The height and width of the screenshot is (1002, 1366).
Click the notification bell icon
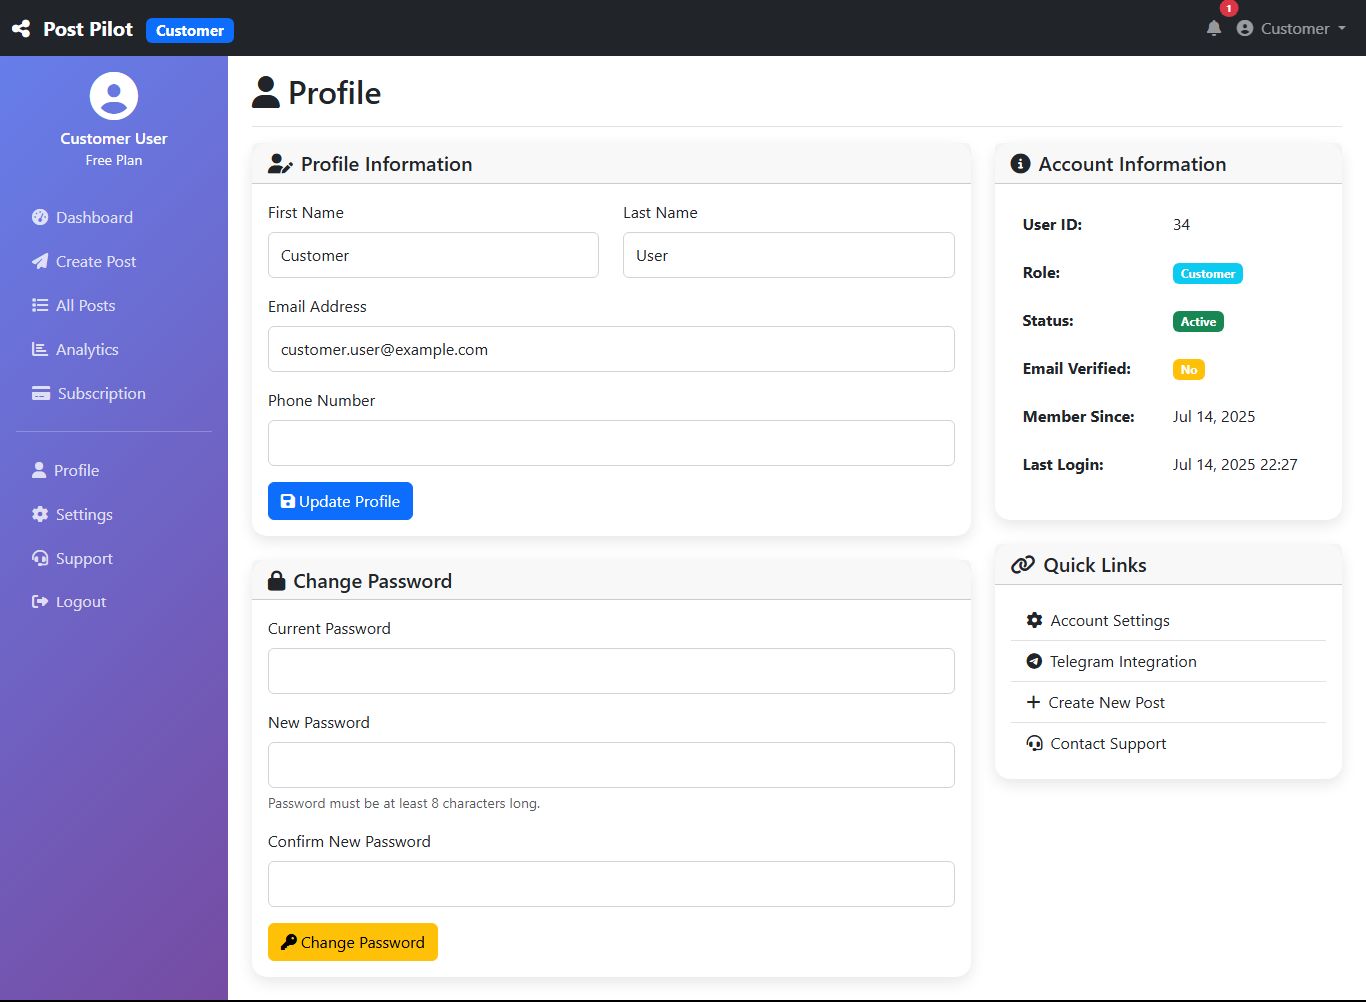[x=1214, y=28]
